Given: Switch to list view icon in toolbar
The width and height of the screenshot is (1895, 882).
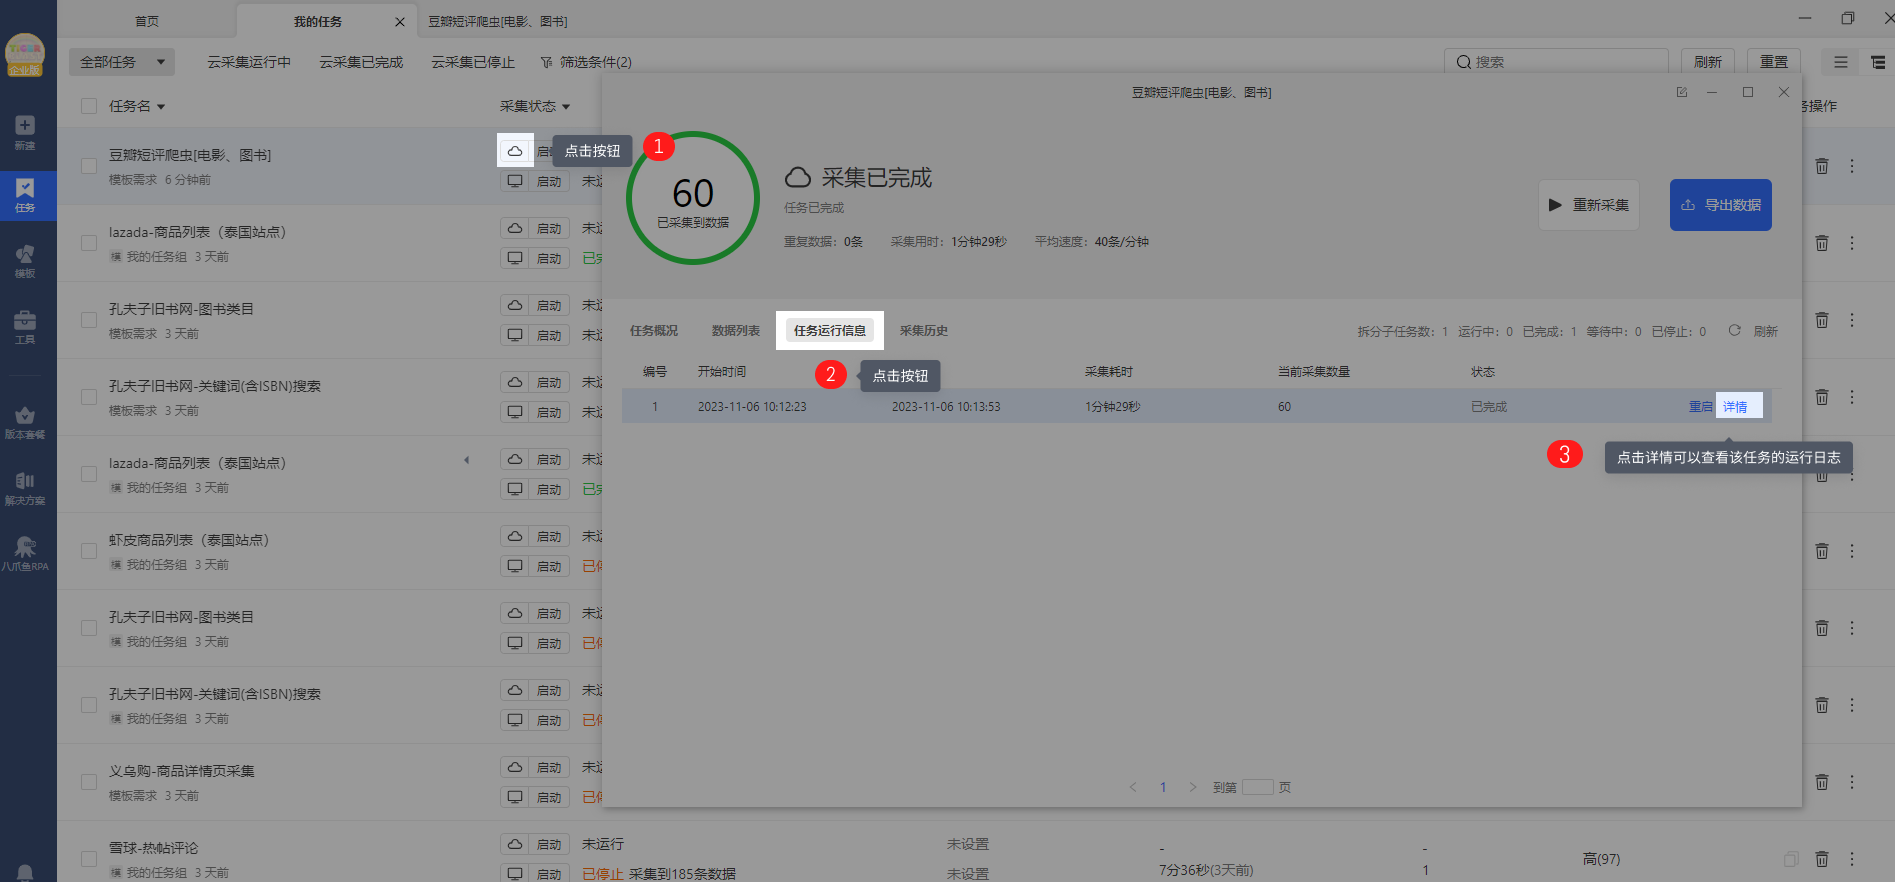Looking at the screenshot, I should pos(1840,62).
